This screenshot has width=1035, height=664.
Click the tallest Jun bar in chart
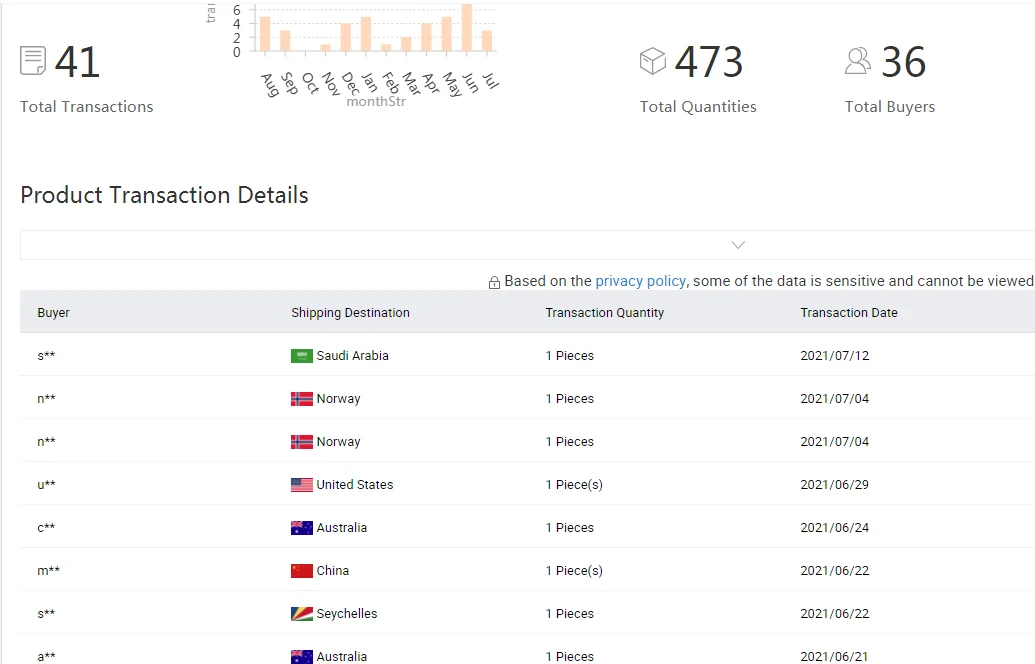pos(467,28)
